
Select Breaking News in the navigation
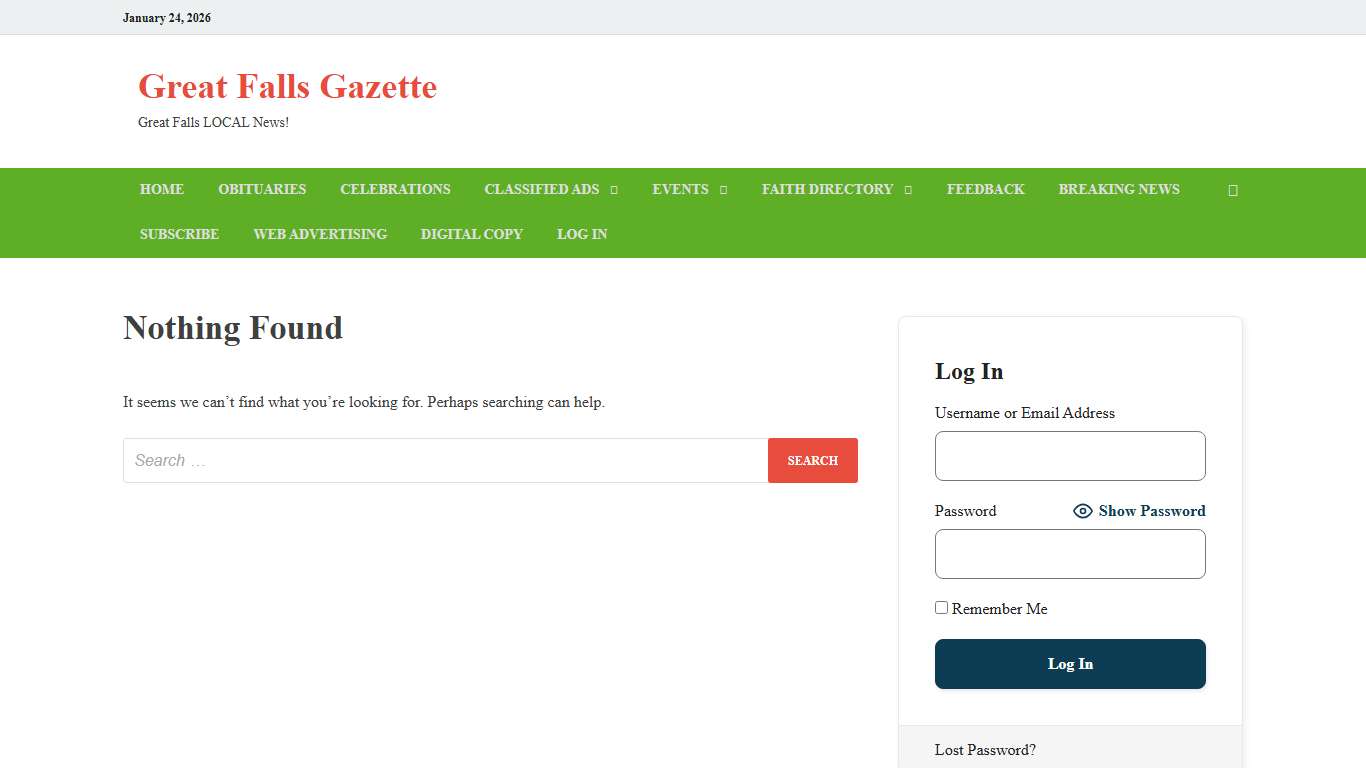pyautogui.click(x=1119, y=189)
